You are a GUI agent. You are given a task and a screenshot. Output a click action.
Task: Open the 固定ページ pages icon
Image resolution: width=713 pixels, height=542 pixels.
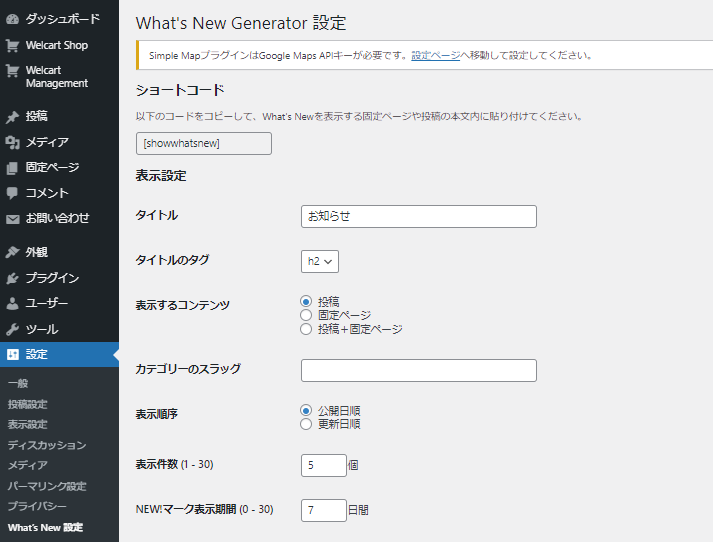pyautogui.click(x=13, y=168)
